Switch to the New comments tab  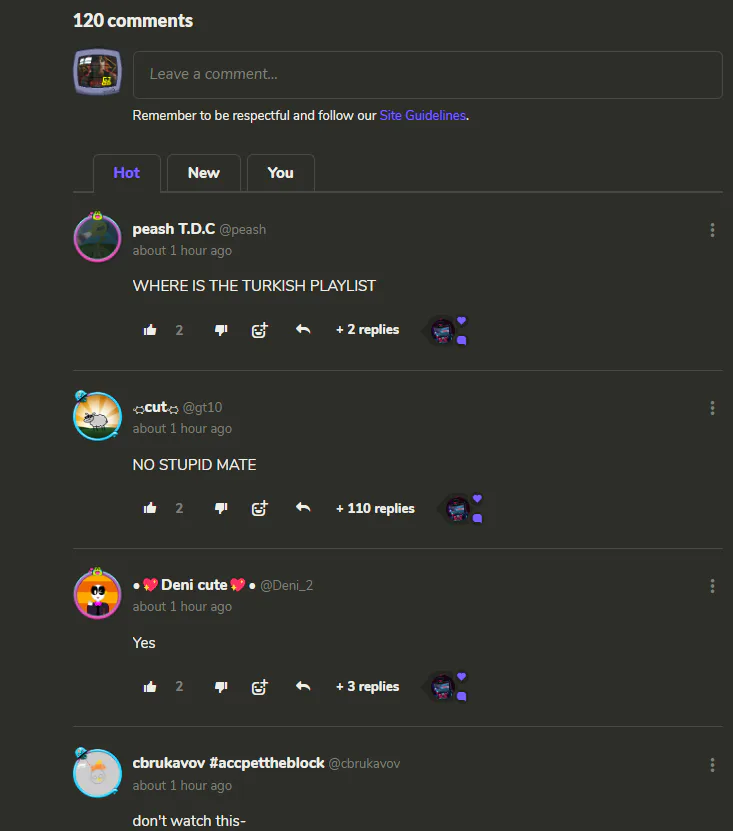coord(204,173)
